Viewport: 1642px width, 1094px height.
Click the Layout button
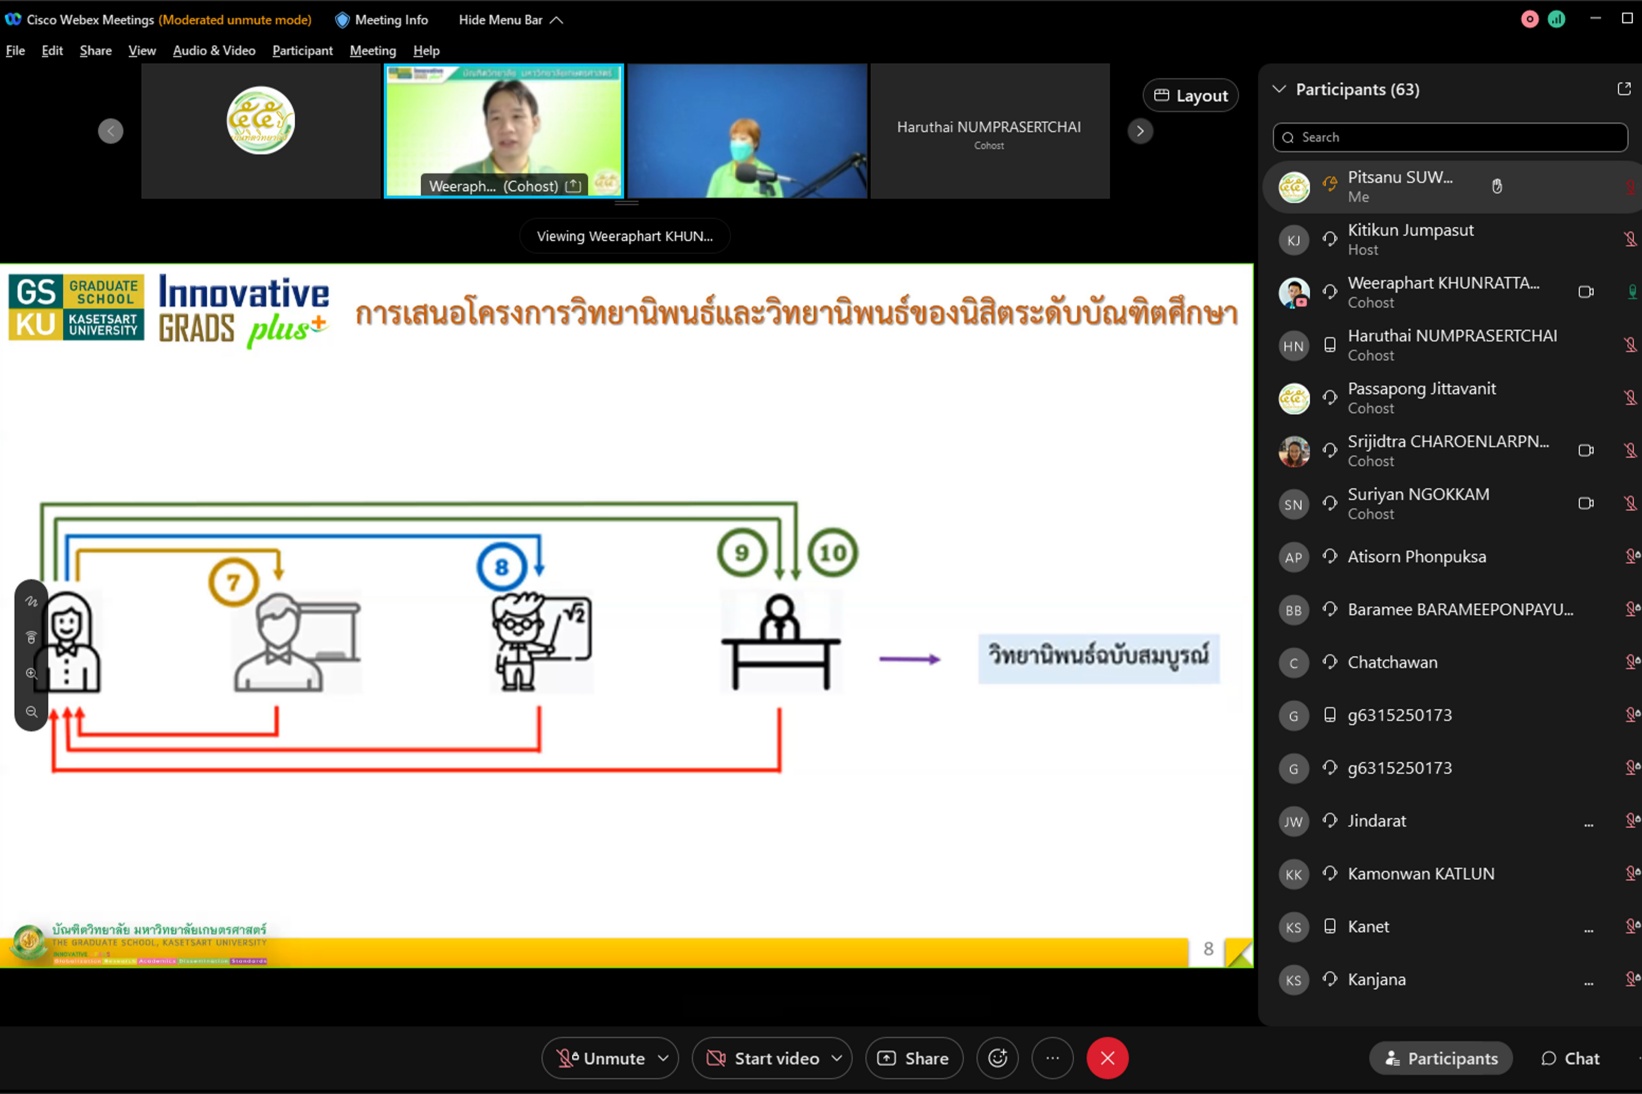coord(1190,95)
